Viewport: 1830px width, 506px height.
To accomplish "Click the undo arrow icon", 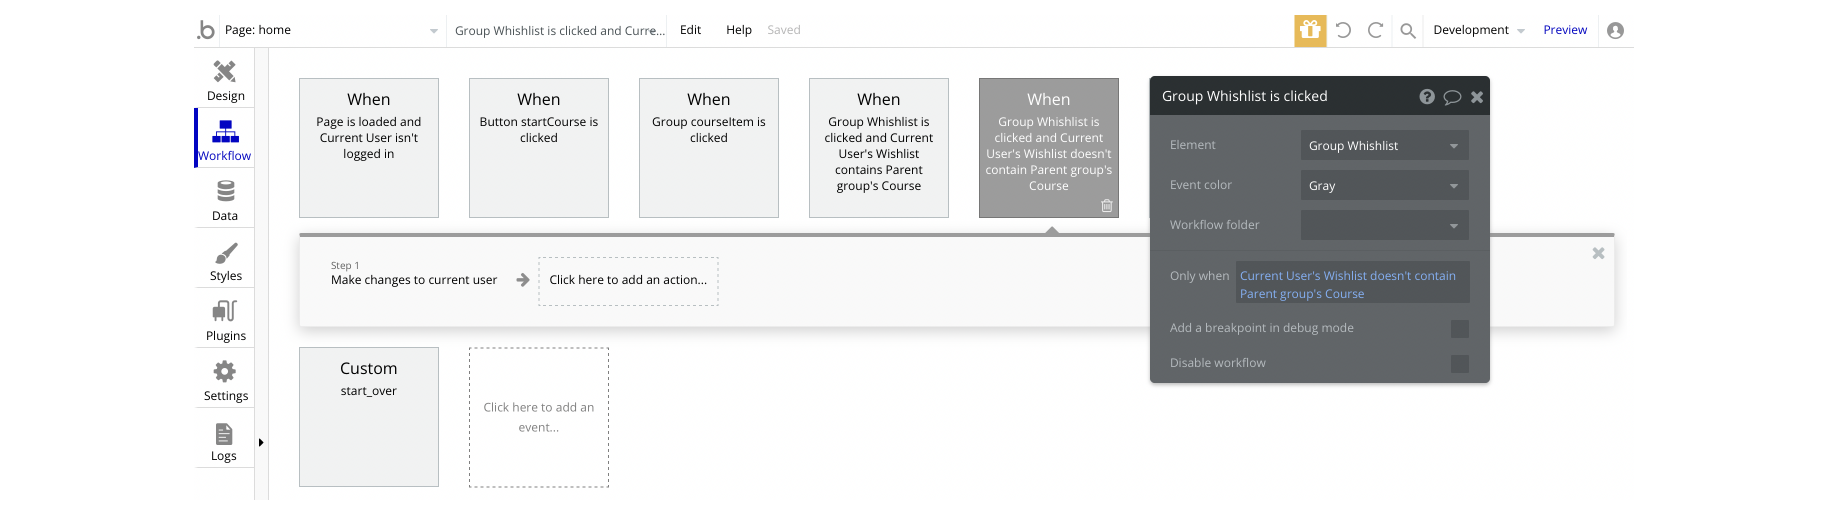I will click(1343, 31).
